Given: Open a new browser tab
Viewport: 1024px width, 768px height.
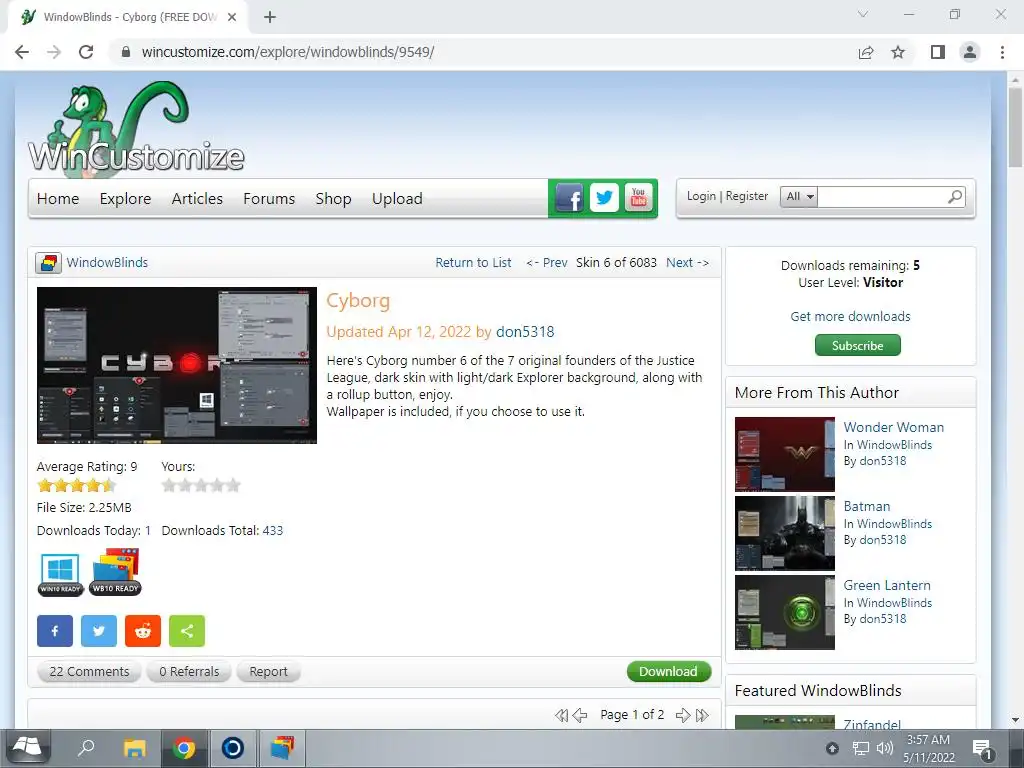Looking at the screenshot, I should (x=270, y=17).
